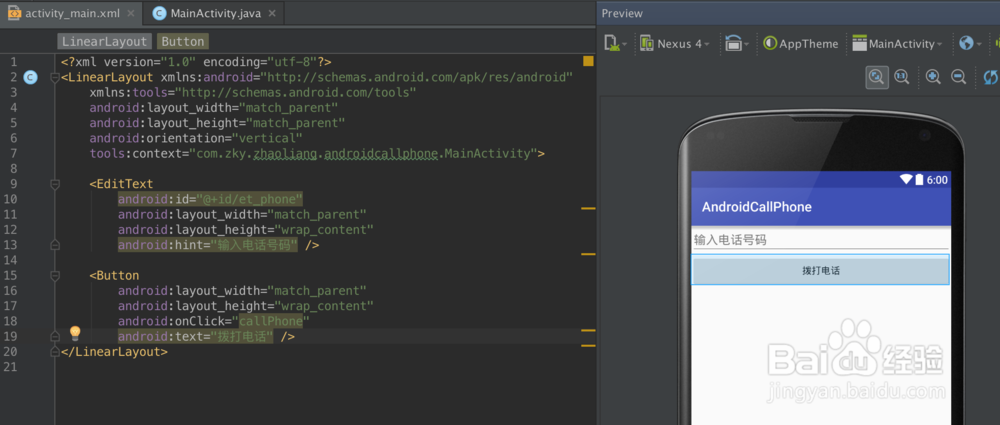Collapse the EditText fold marker on line 9

[x=55, y=184]
